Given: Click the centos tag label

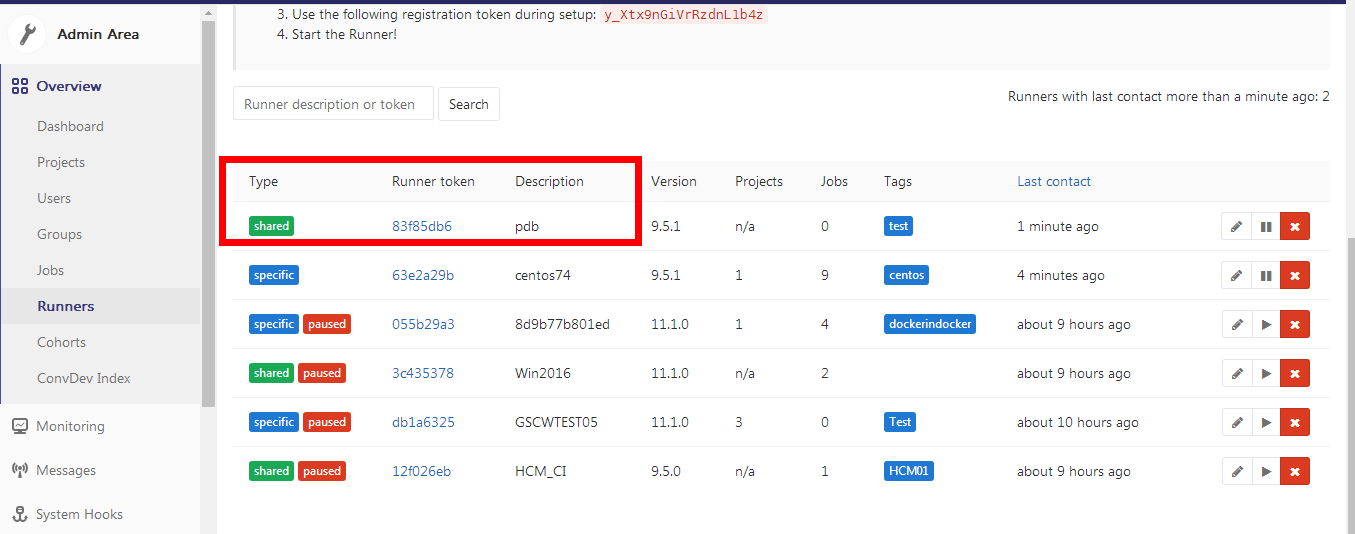Looking at the screenshot, I should pos(906,275).
